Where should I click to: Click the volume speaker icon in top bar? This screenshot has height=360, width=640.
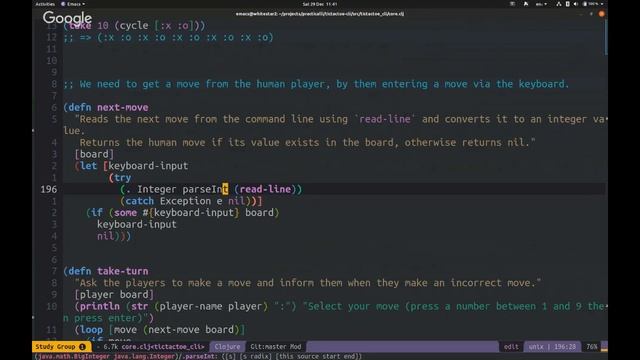[x=576, y=4]
